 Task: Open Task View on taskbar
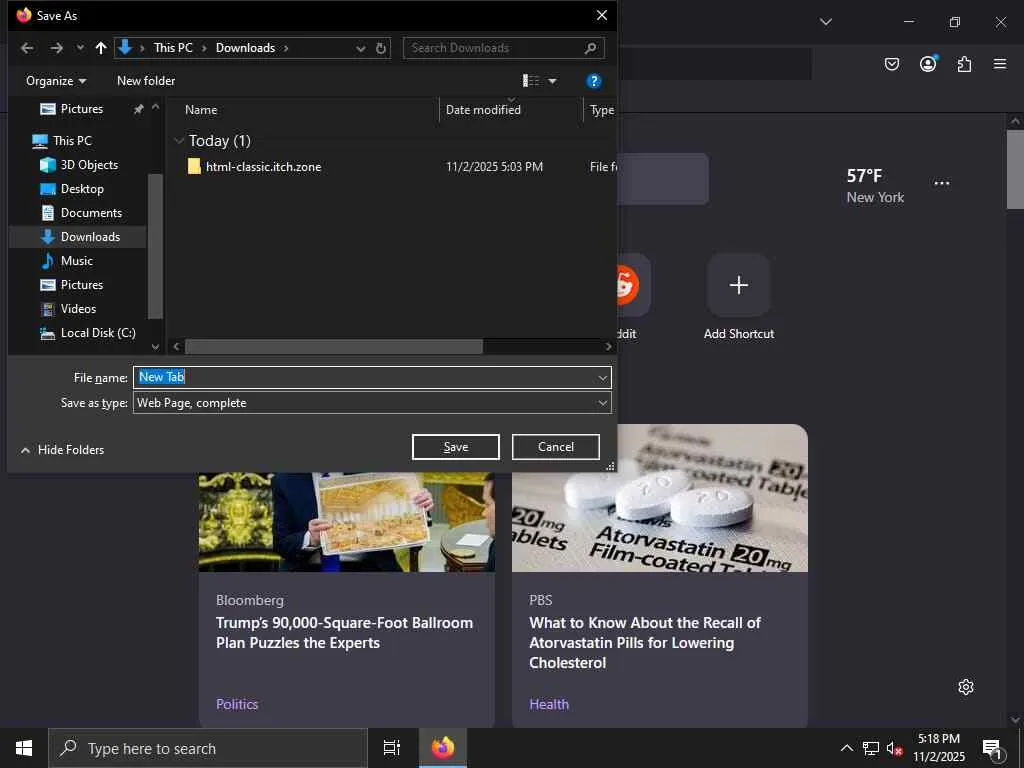tap(392, 748)
